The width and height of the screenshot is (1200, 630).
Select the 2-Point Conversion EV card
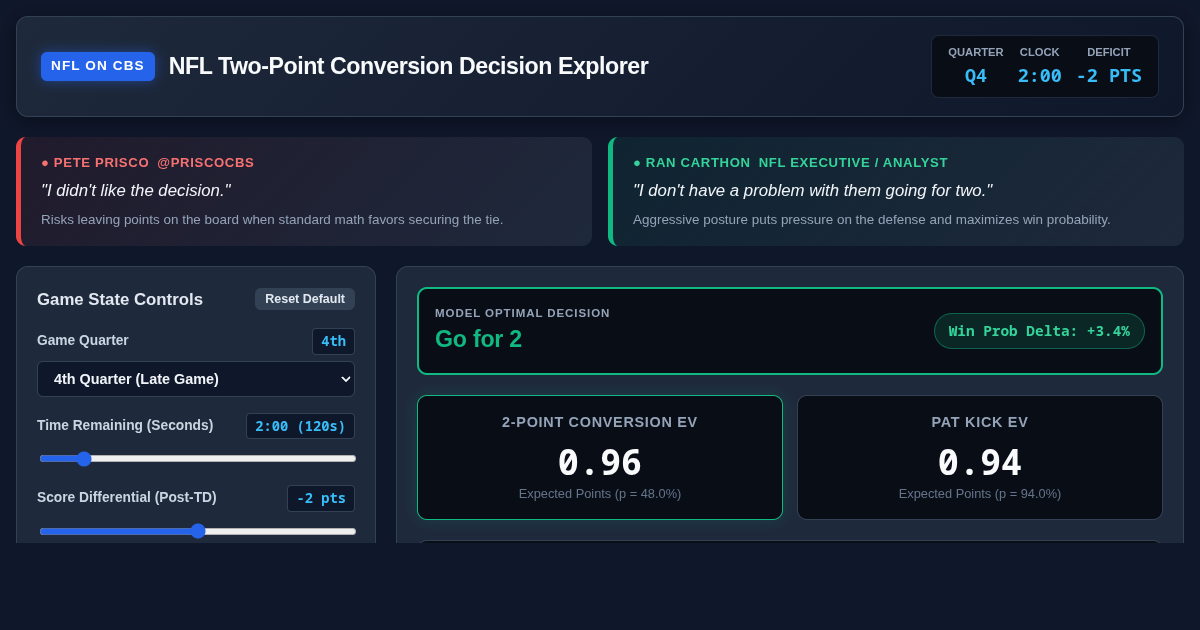click(x=600, y=457)
